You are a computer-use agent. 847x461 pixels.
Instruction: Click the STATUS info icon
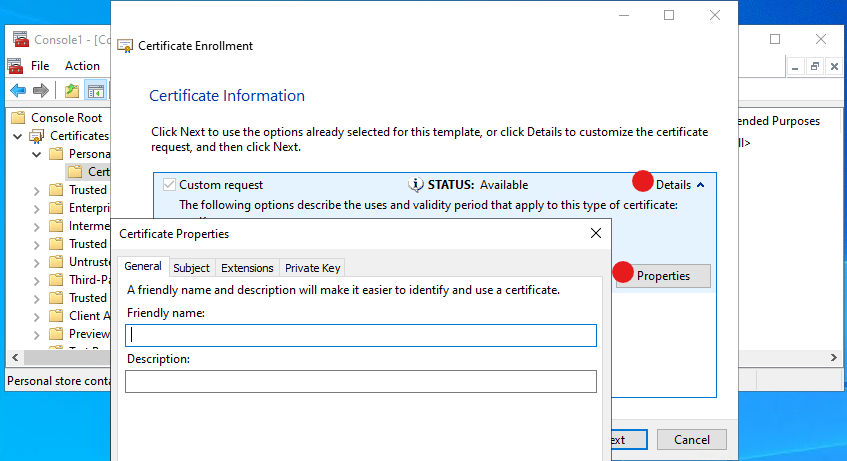tap(415, 185)
